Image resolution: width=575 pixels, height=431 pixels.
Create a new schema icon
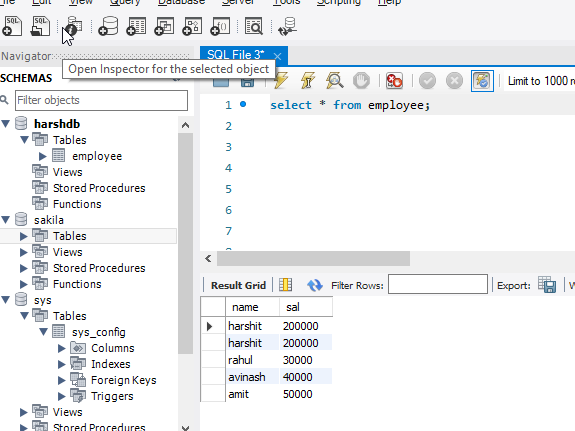[109, 26]
